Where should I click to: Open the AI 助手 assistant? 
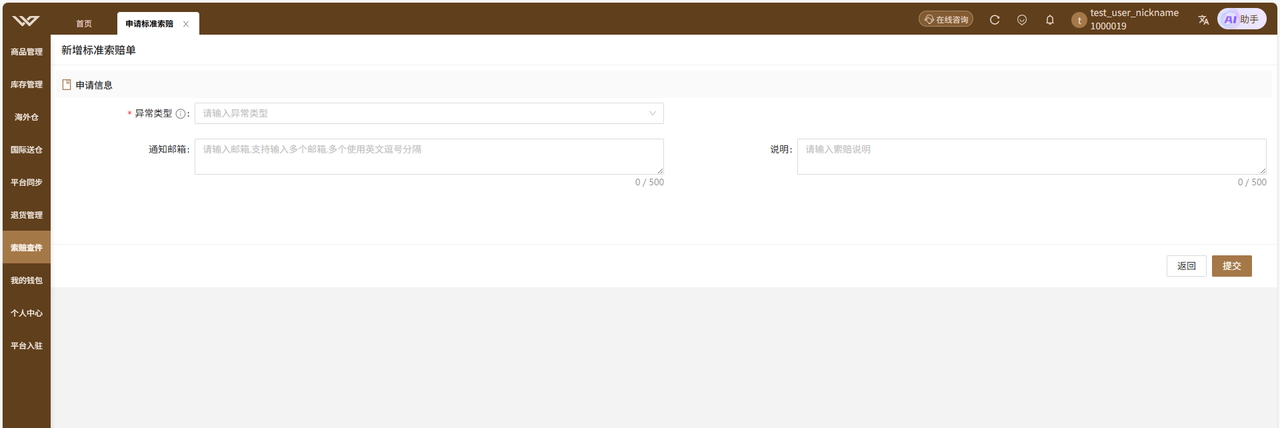(x=1242, y=19)
